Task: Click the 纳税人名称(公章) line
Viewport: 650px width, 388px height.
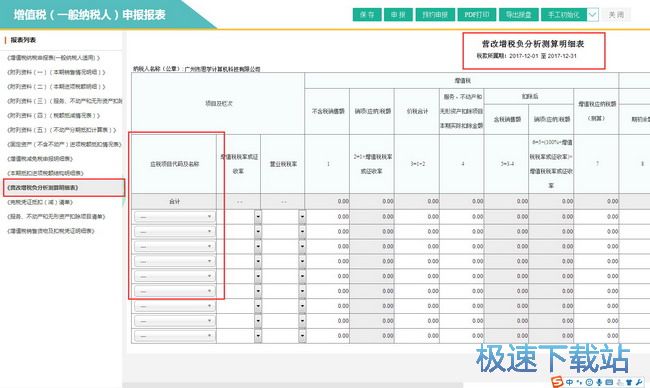Action: [196, 69]
